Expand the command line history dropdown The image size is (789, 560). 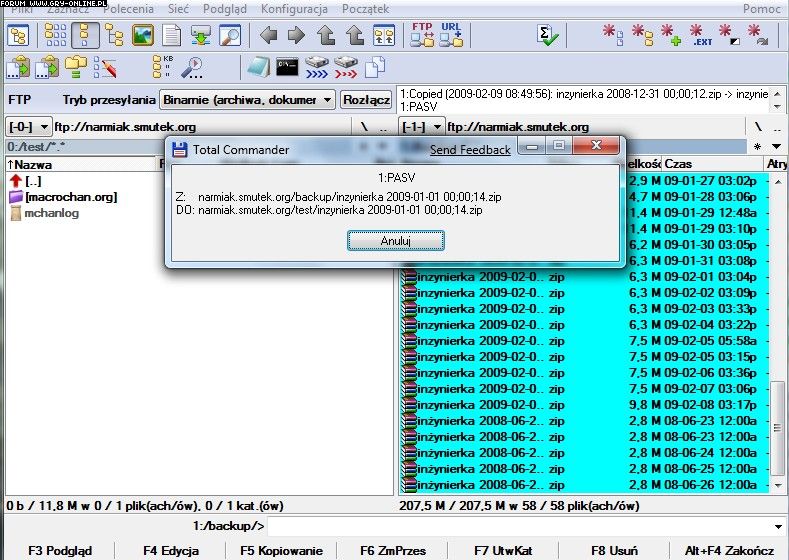point(778,526)
